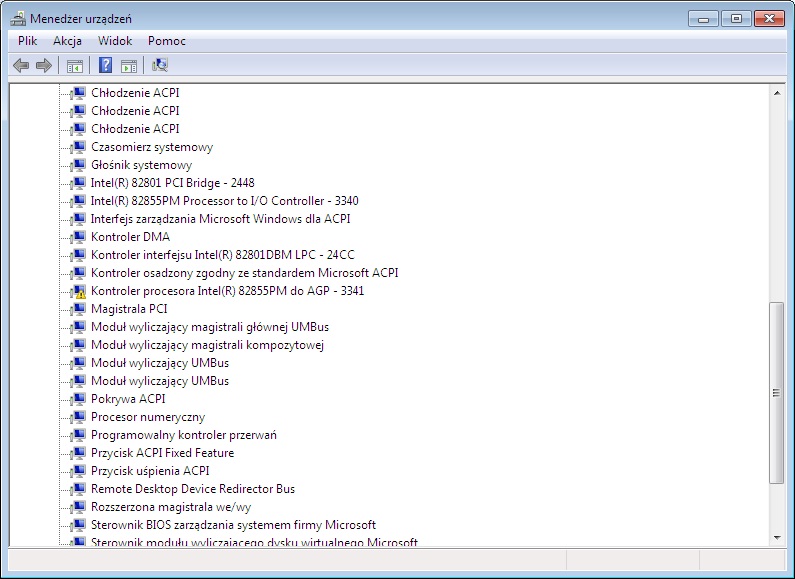Select Intel(R) 82801 PCI Bridge - 2448
This screenshot has height=579, width=795.
(x=172, y=183)
